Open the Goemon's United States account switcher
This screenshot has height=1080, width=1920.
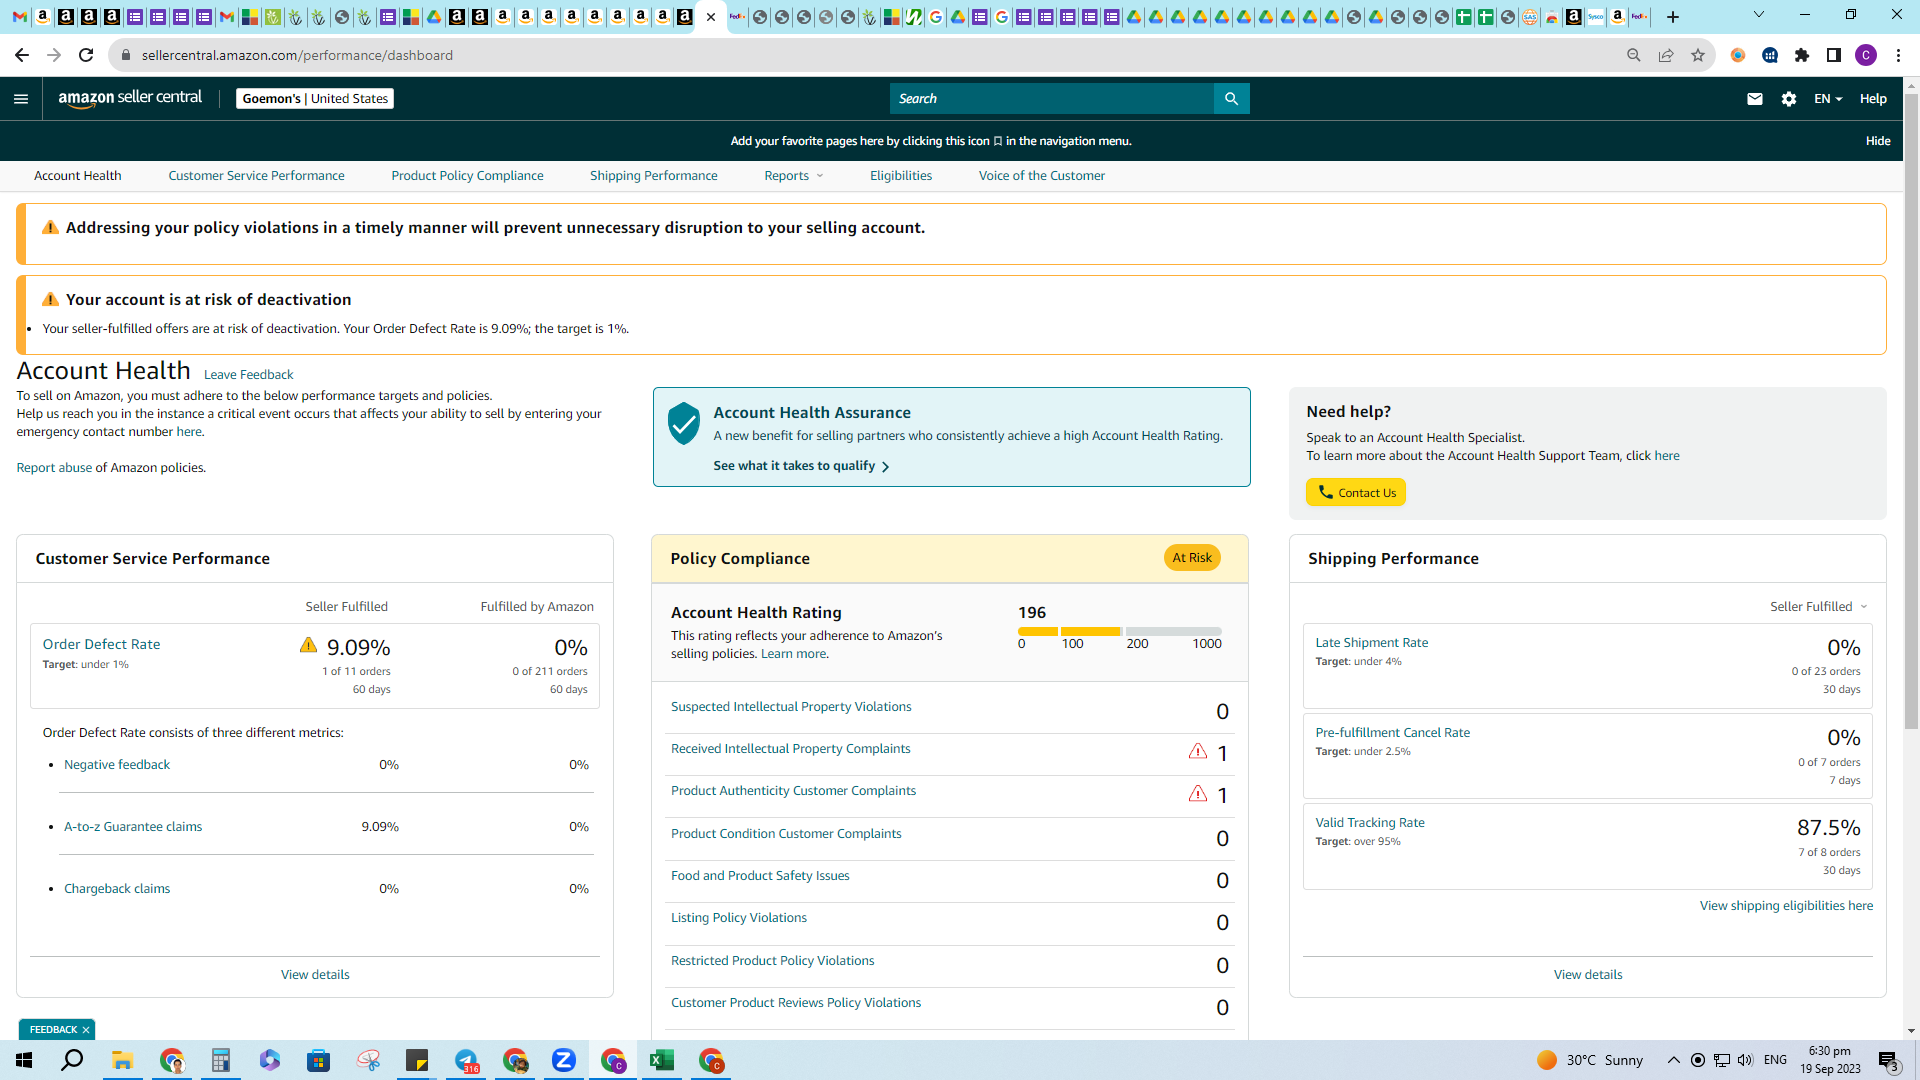pos(315,98)
